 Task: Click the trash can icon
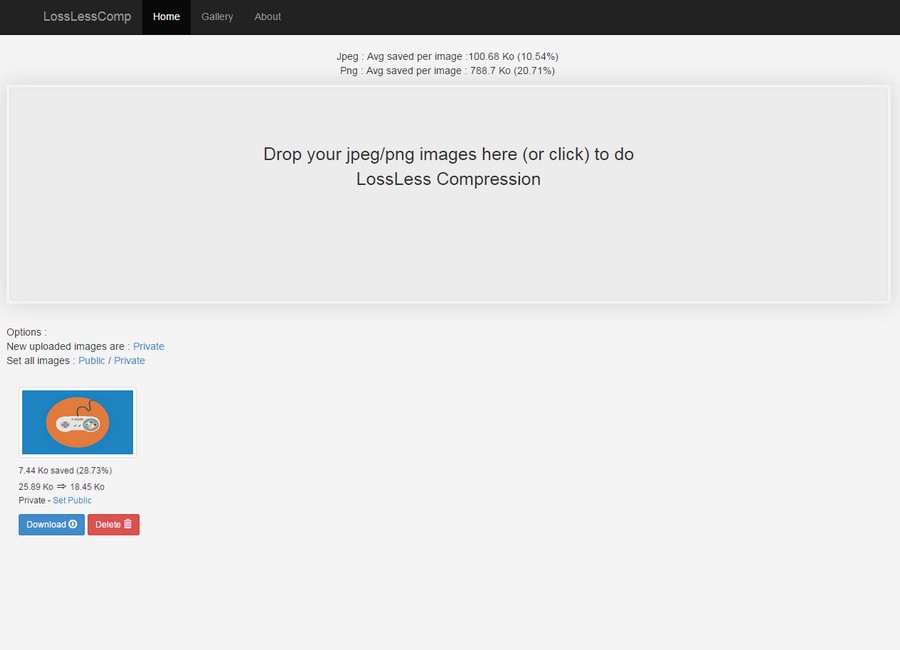click(128, 524)
